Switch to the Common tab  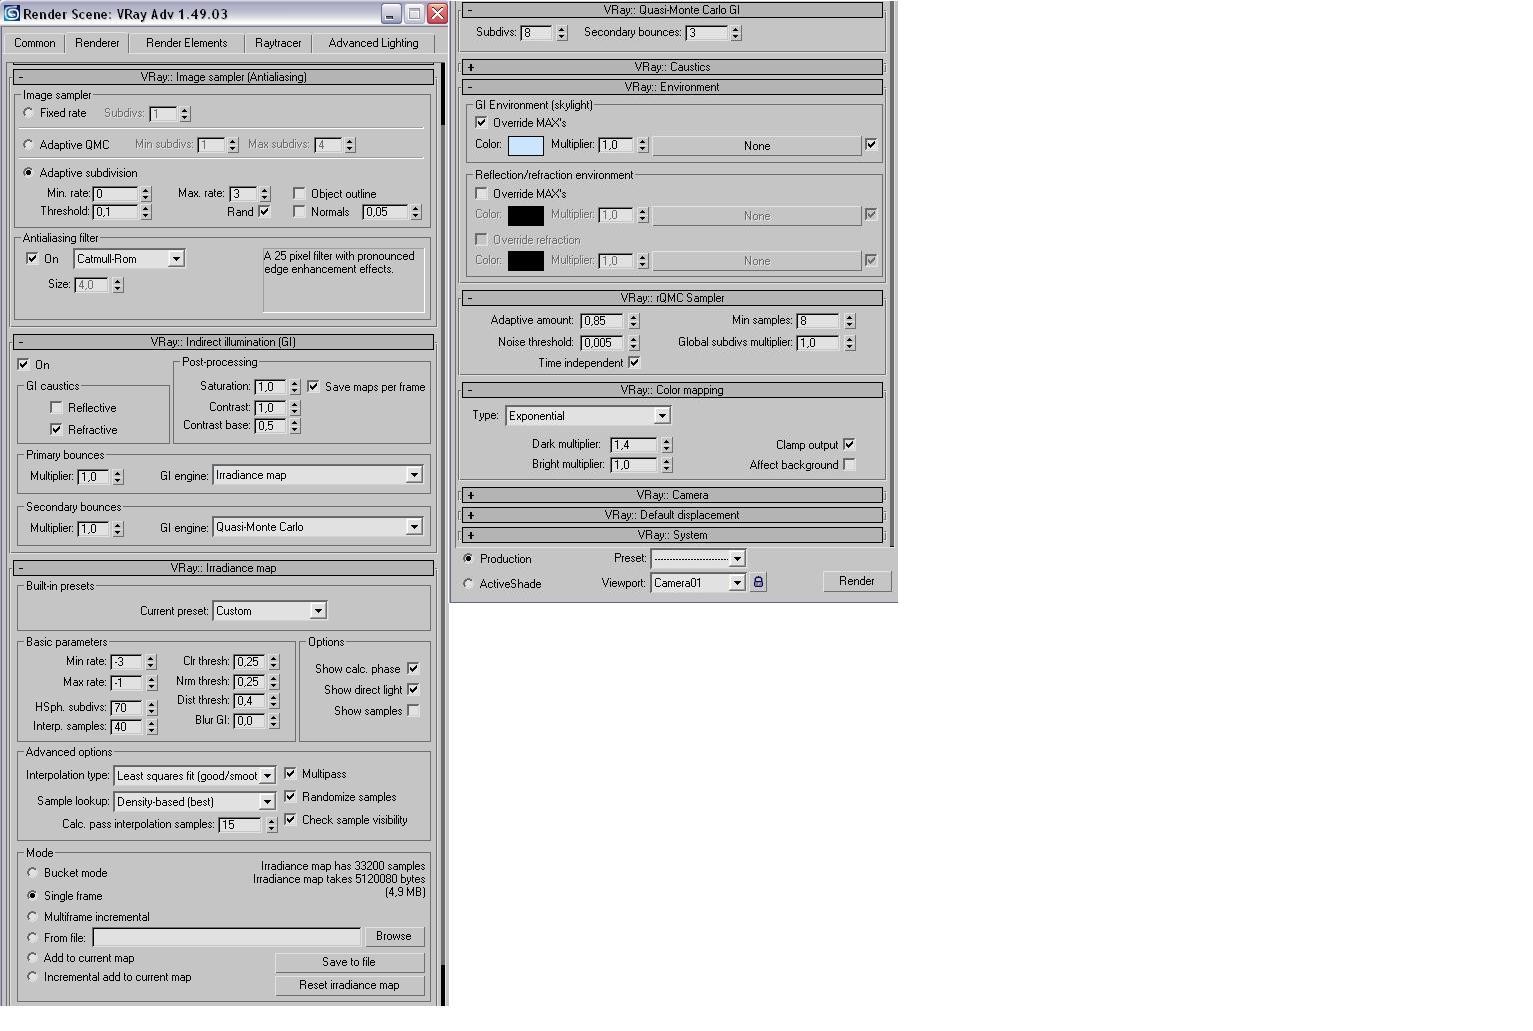(x=35, y=43)
